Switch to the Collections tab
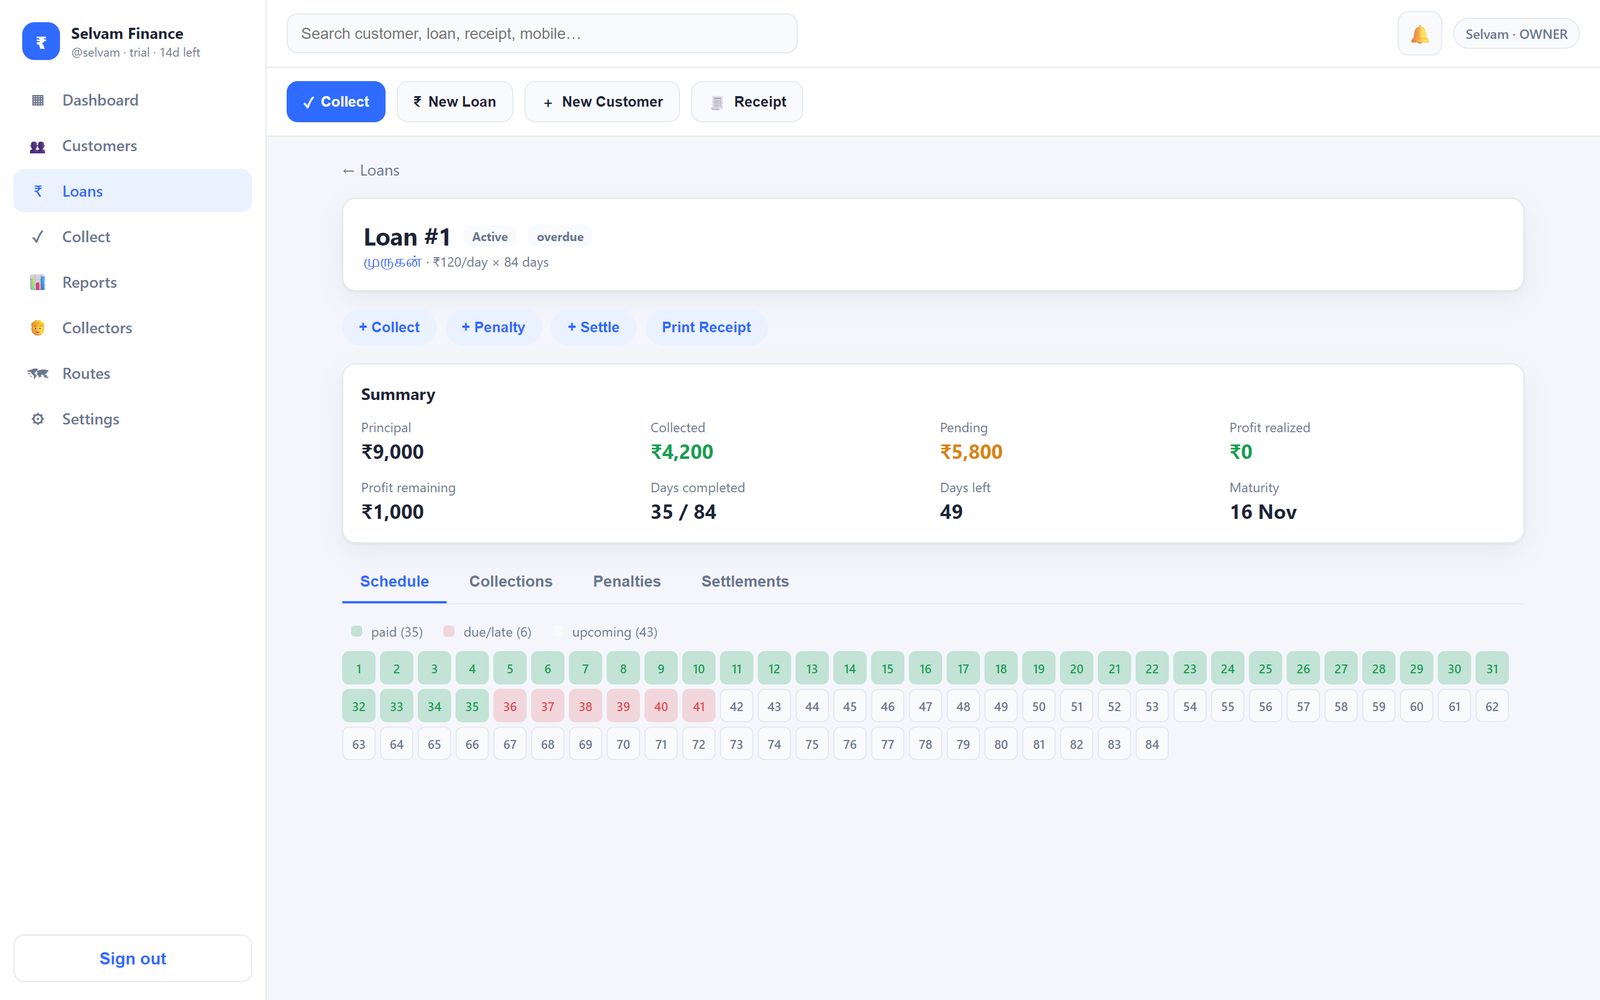Image resolution: width=1600 pixels, height=1000 pixels. tap(510, 581)
